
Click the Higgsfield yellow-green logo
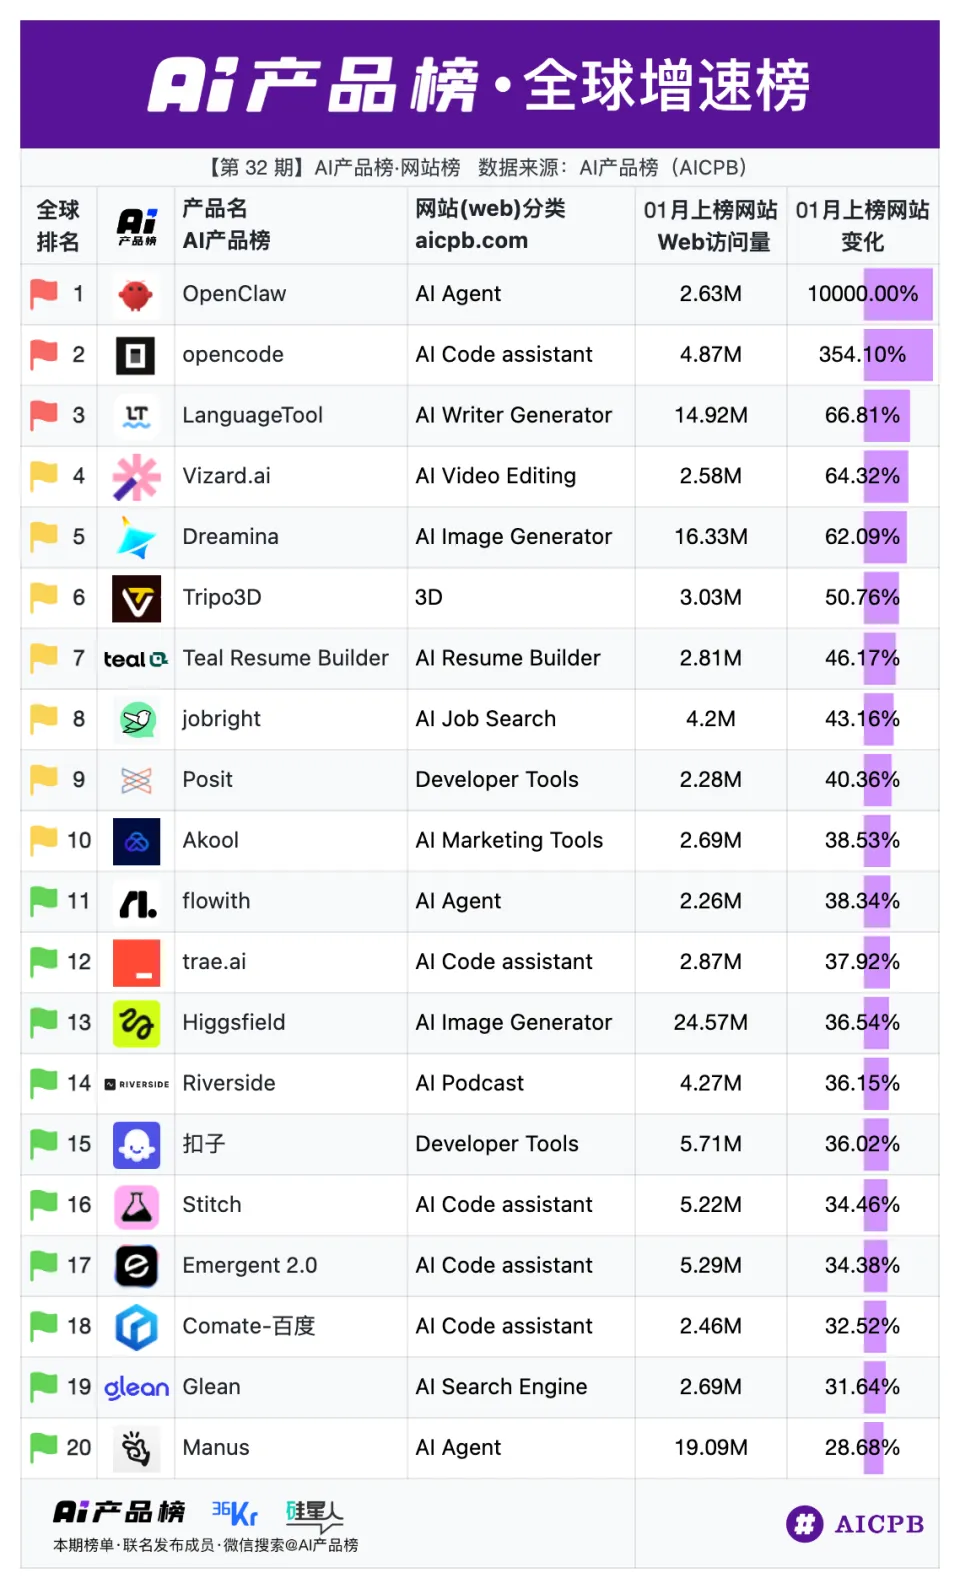coord(136,1023)
